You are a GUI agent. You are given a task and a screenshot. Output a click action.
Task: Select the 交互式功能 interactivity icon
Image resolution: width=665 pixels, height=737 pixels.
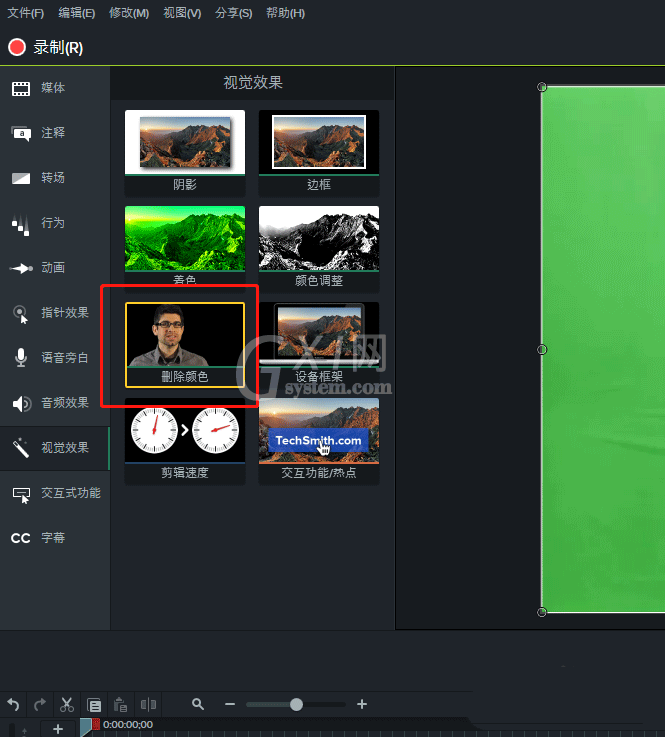(x=21, y=494)
